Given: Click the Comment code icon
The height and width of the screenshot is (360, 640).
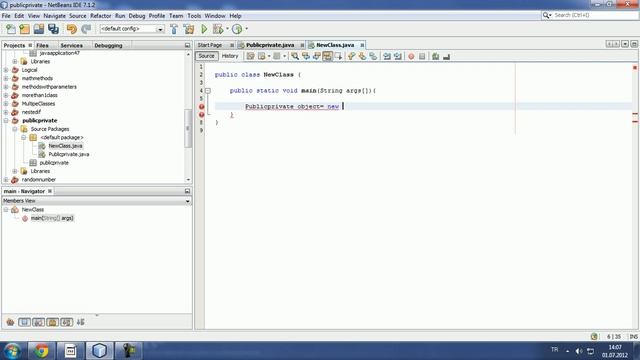Looking at the screenshot, I should (x=436, y=56).
